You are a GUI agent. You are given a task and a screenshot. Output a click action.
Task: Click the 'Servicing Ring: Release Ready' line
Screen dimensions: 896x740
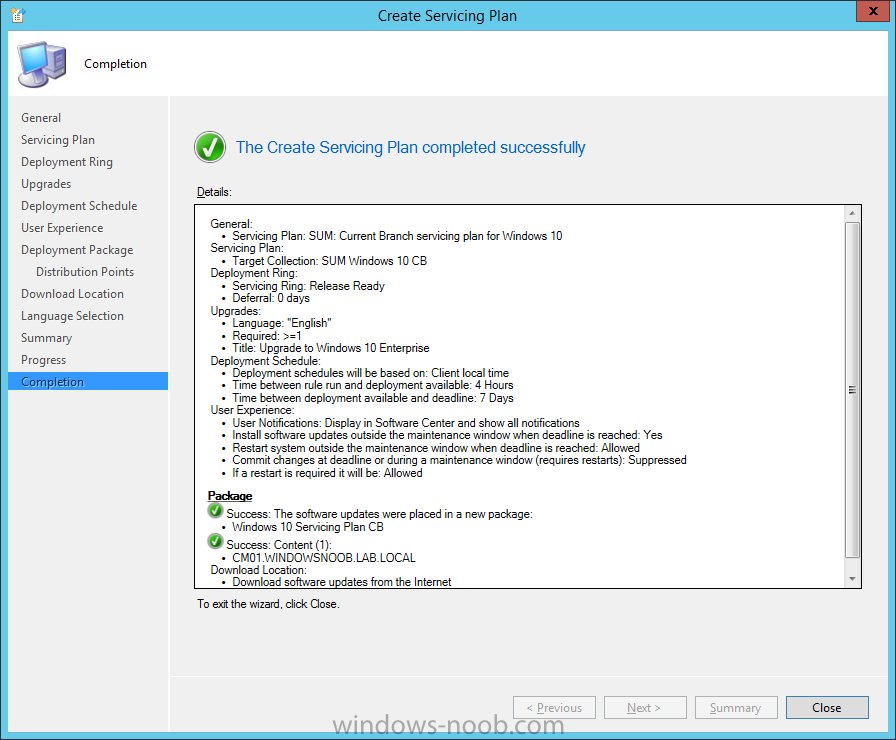coord(309,286)
